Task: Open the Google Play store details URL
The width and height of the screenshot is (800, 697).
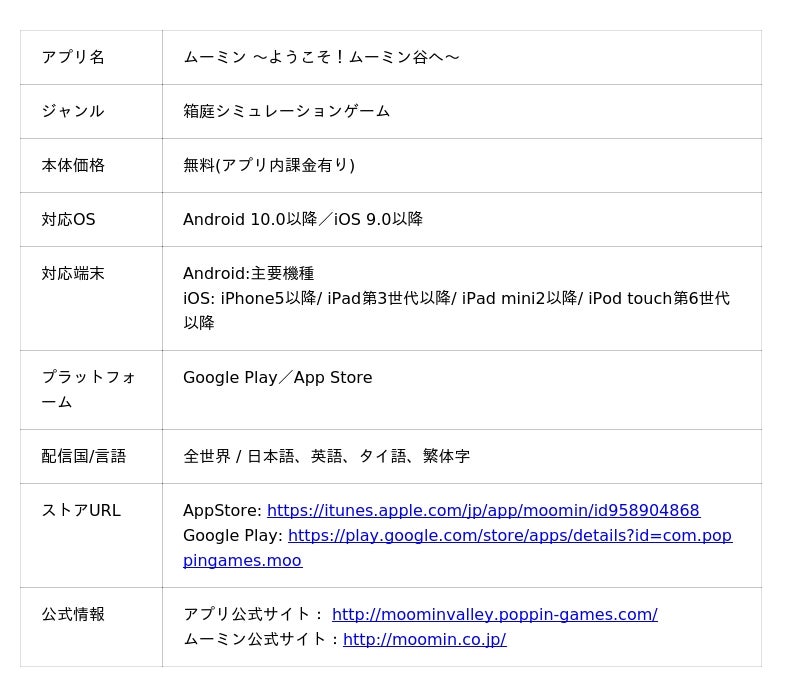Action: [x=509, y=535]
